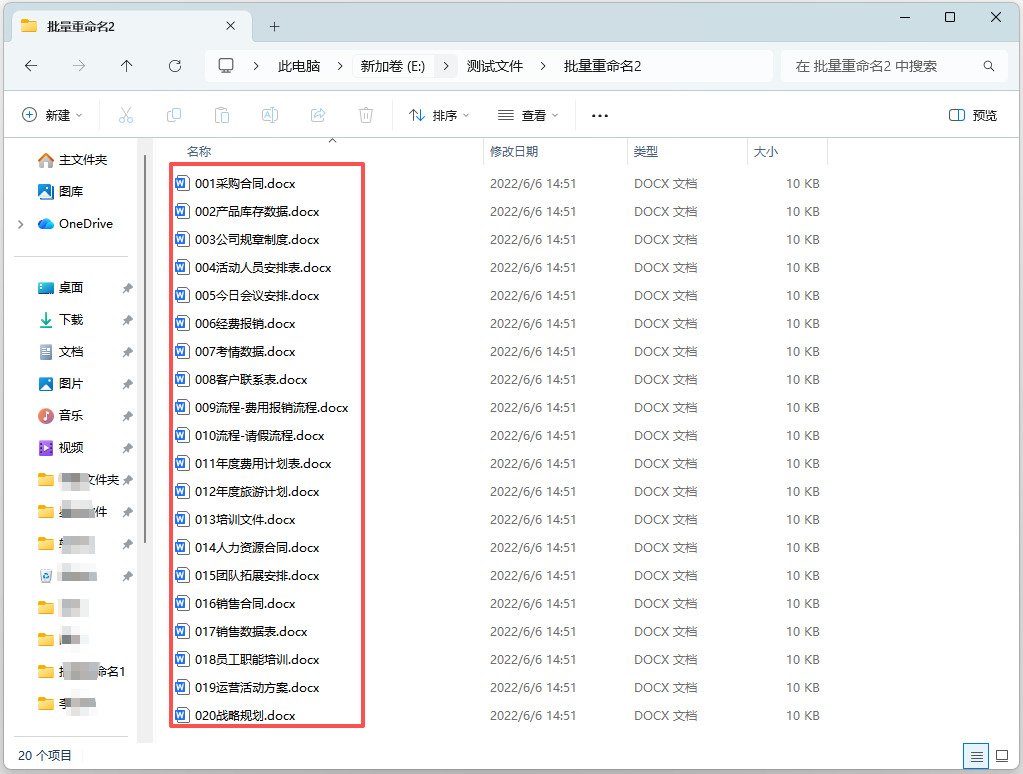Go up one folder level
This screenshot has height=774, width=1023.
(x=127, y=66)
